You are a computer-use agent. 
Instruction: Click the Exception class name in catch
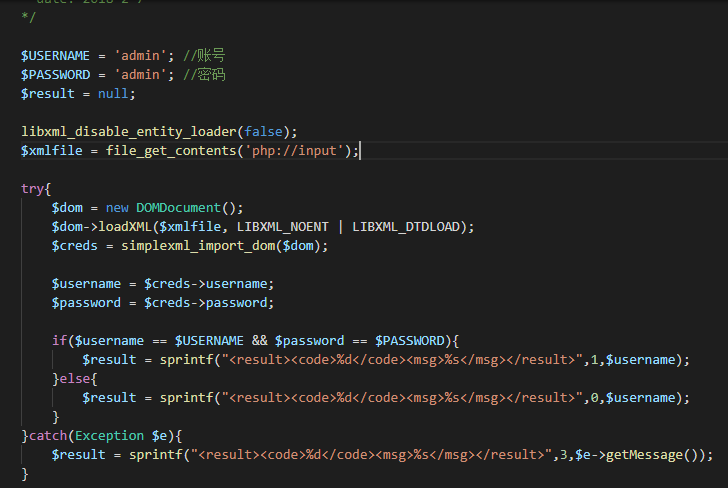(110, 436)
